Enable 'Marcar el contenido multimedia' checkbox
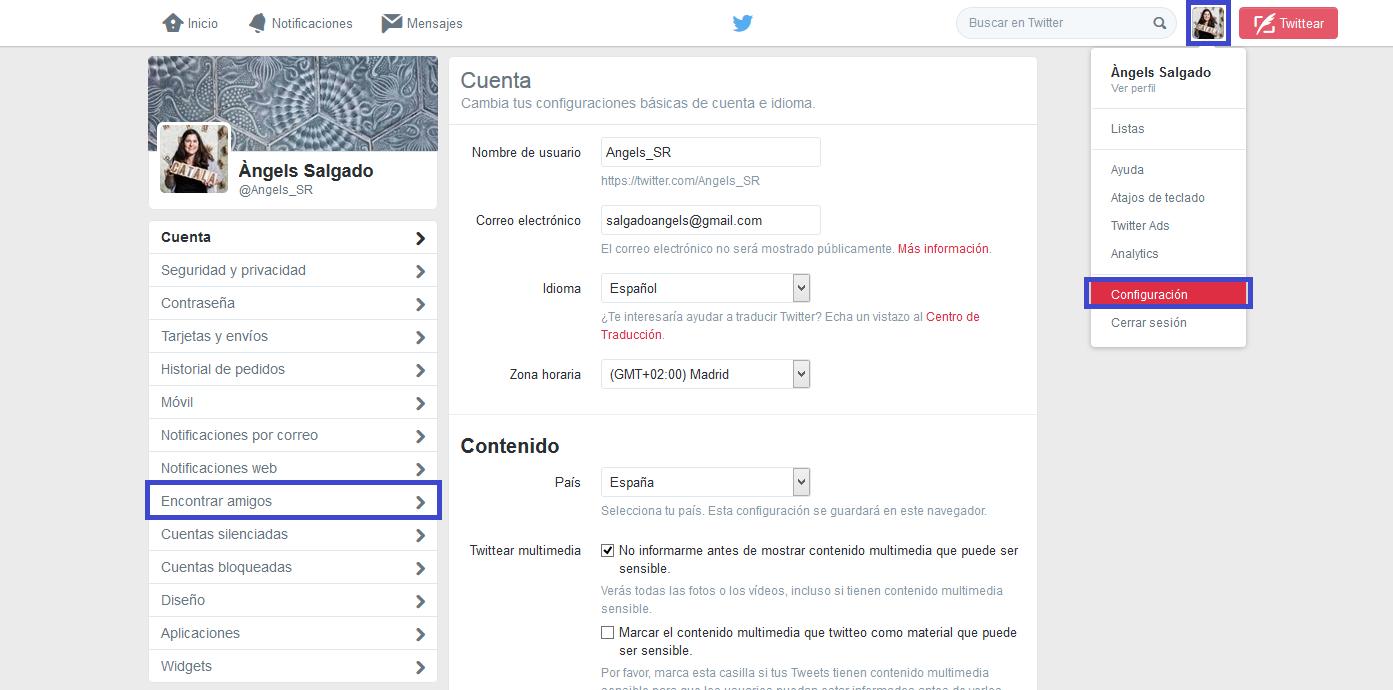Viewport: 1393px width, 690px height. (x=607, y=633)
